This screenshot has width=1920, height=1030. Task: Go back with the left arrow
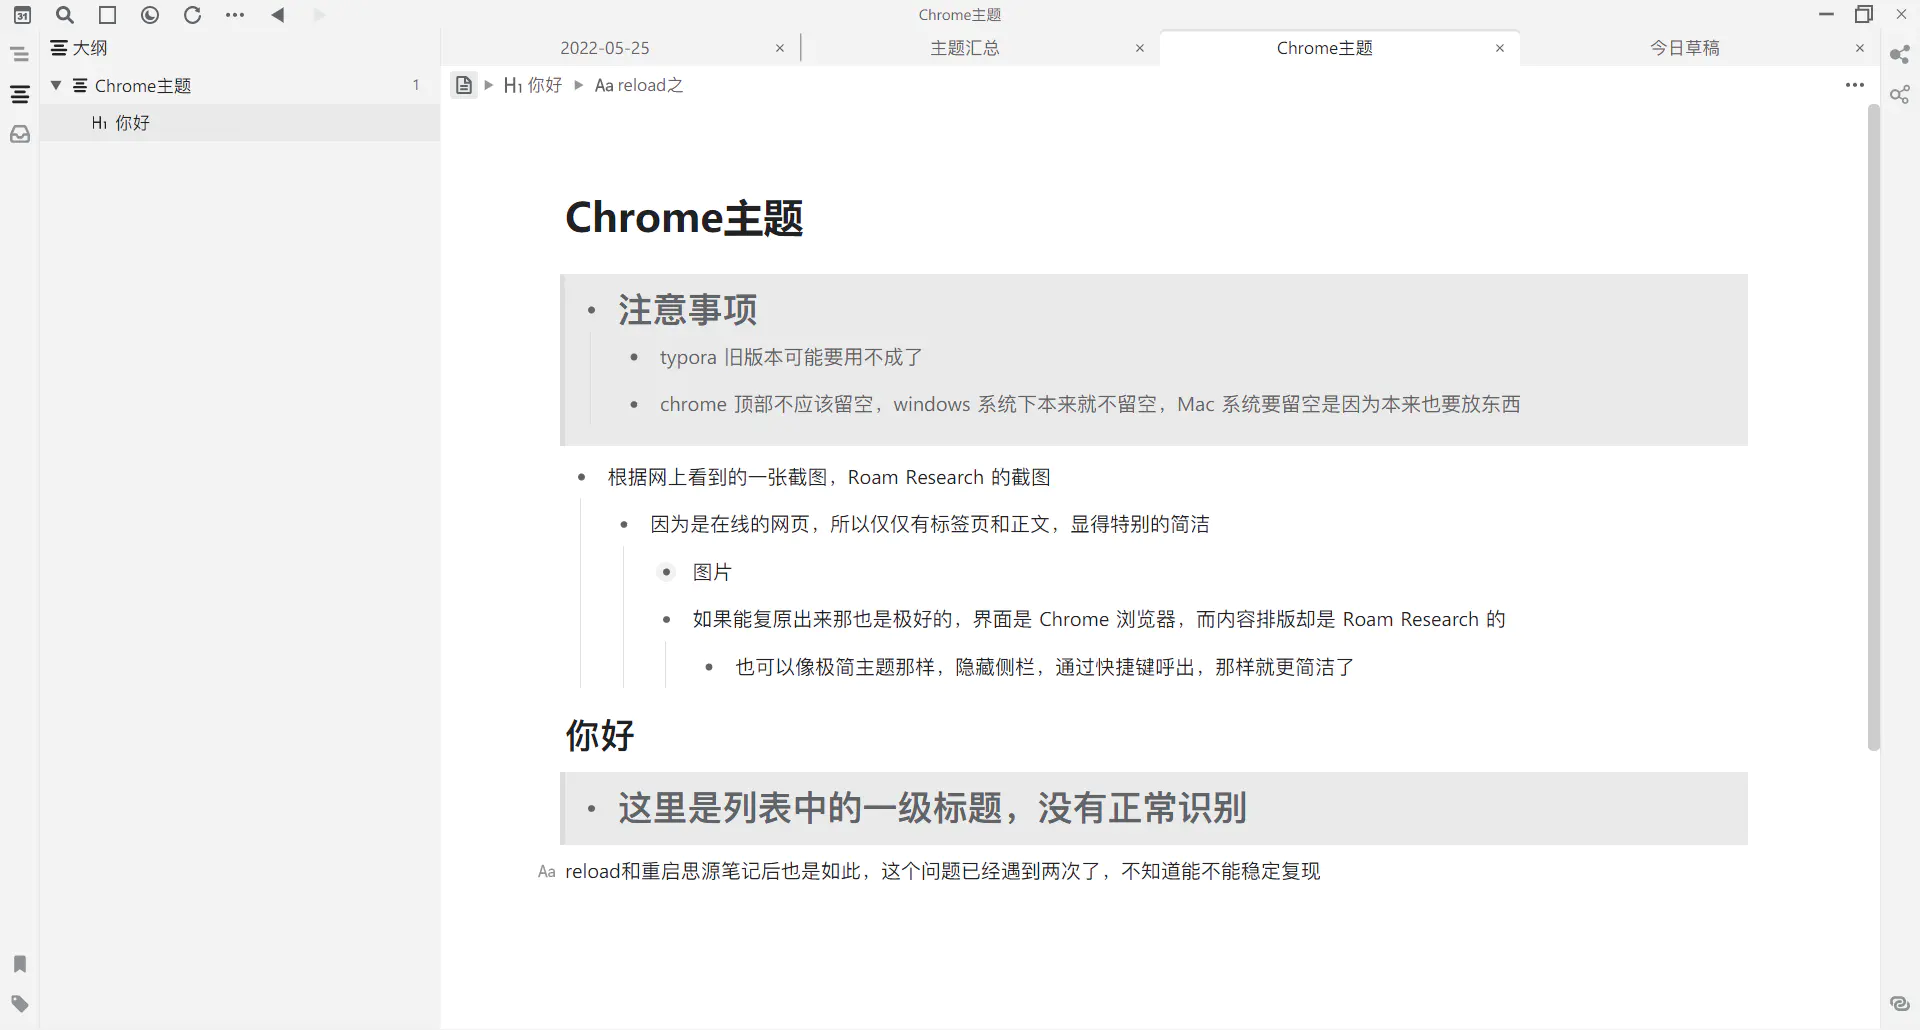coord(278,15)
